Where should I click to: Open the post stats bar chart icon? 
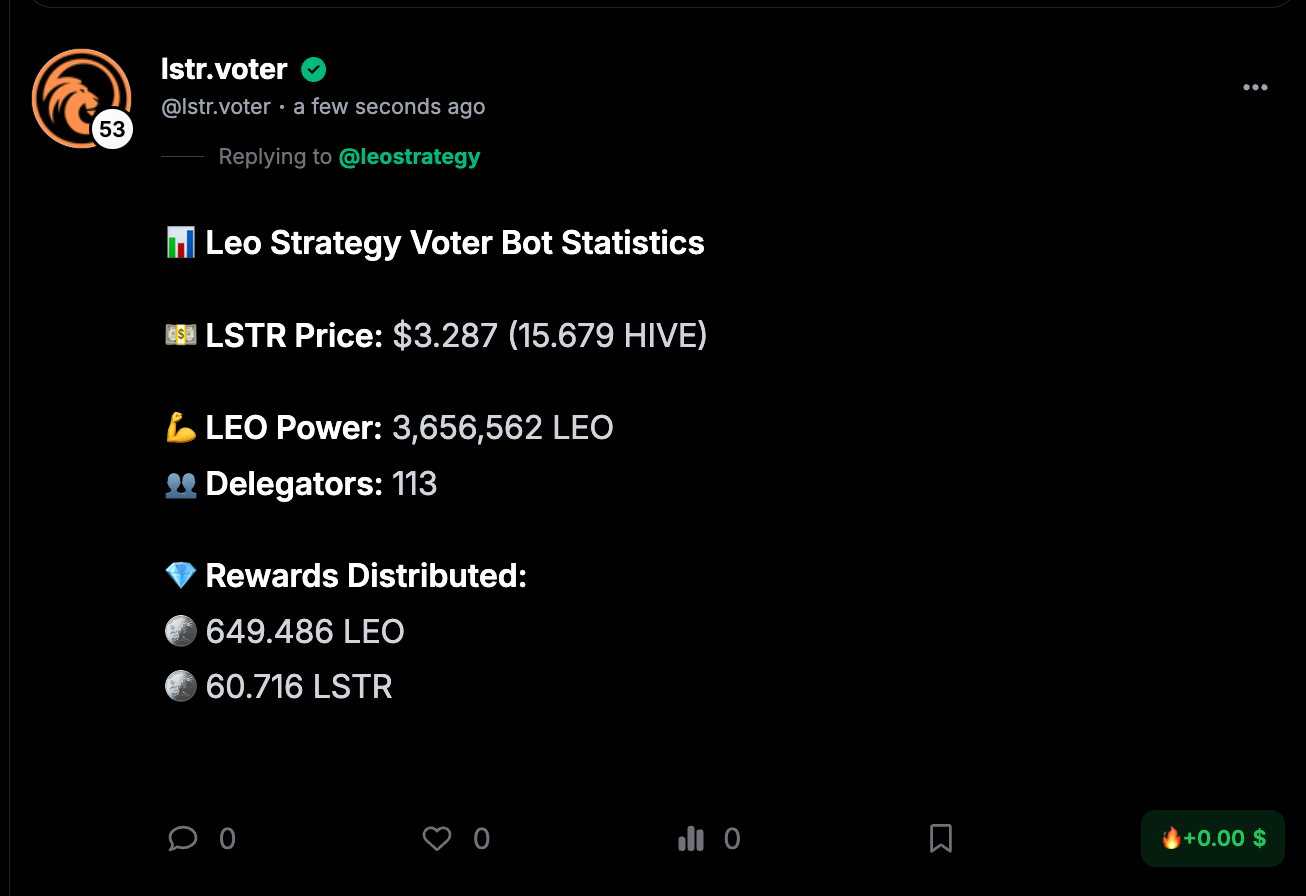[x=691, y=838]
